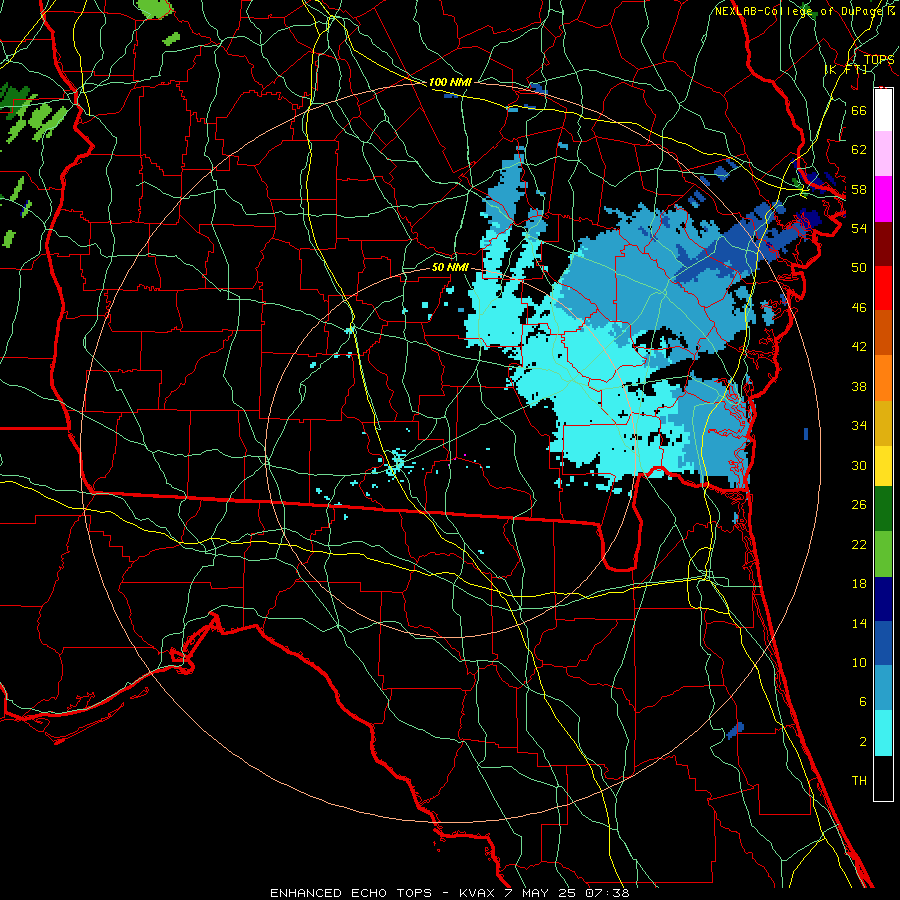Click the cyan swatch beside the 2 label

coord(883,733)
